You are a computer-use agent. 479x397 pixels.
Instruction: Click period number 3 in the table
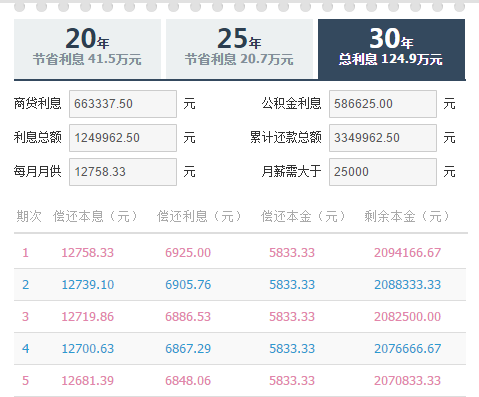coord(25,317)
